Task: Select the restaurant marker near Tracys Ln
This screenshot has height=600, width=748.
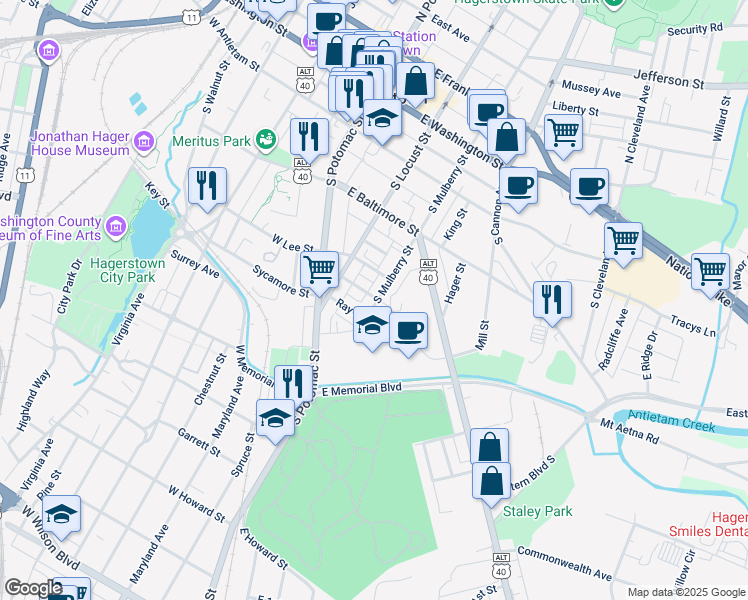Action: tap(552, 302)
